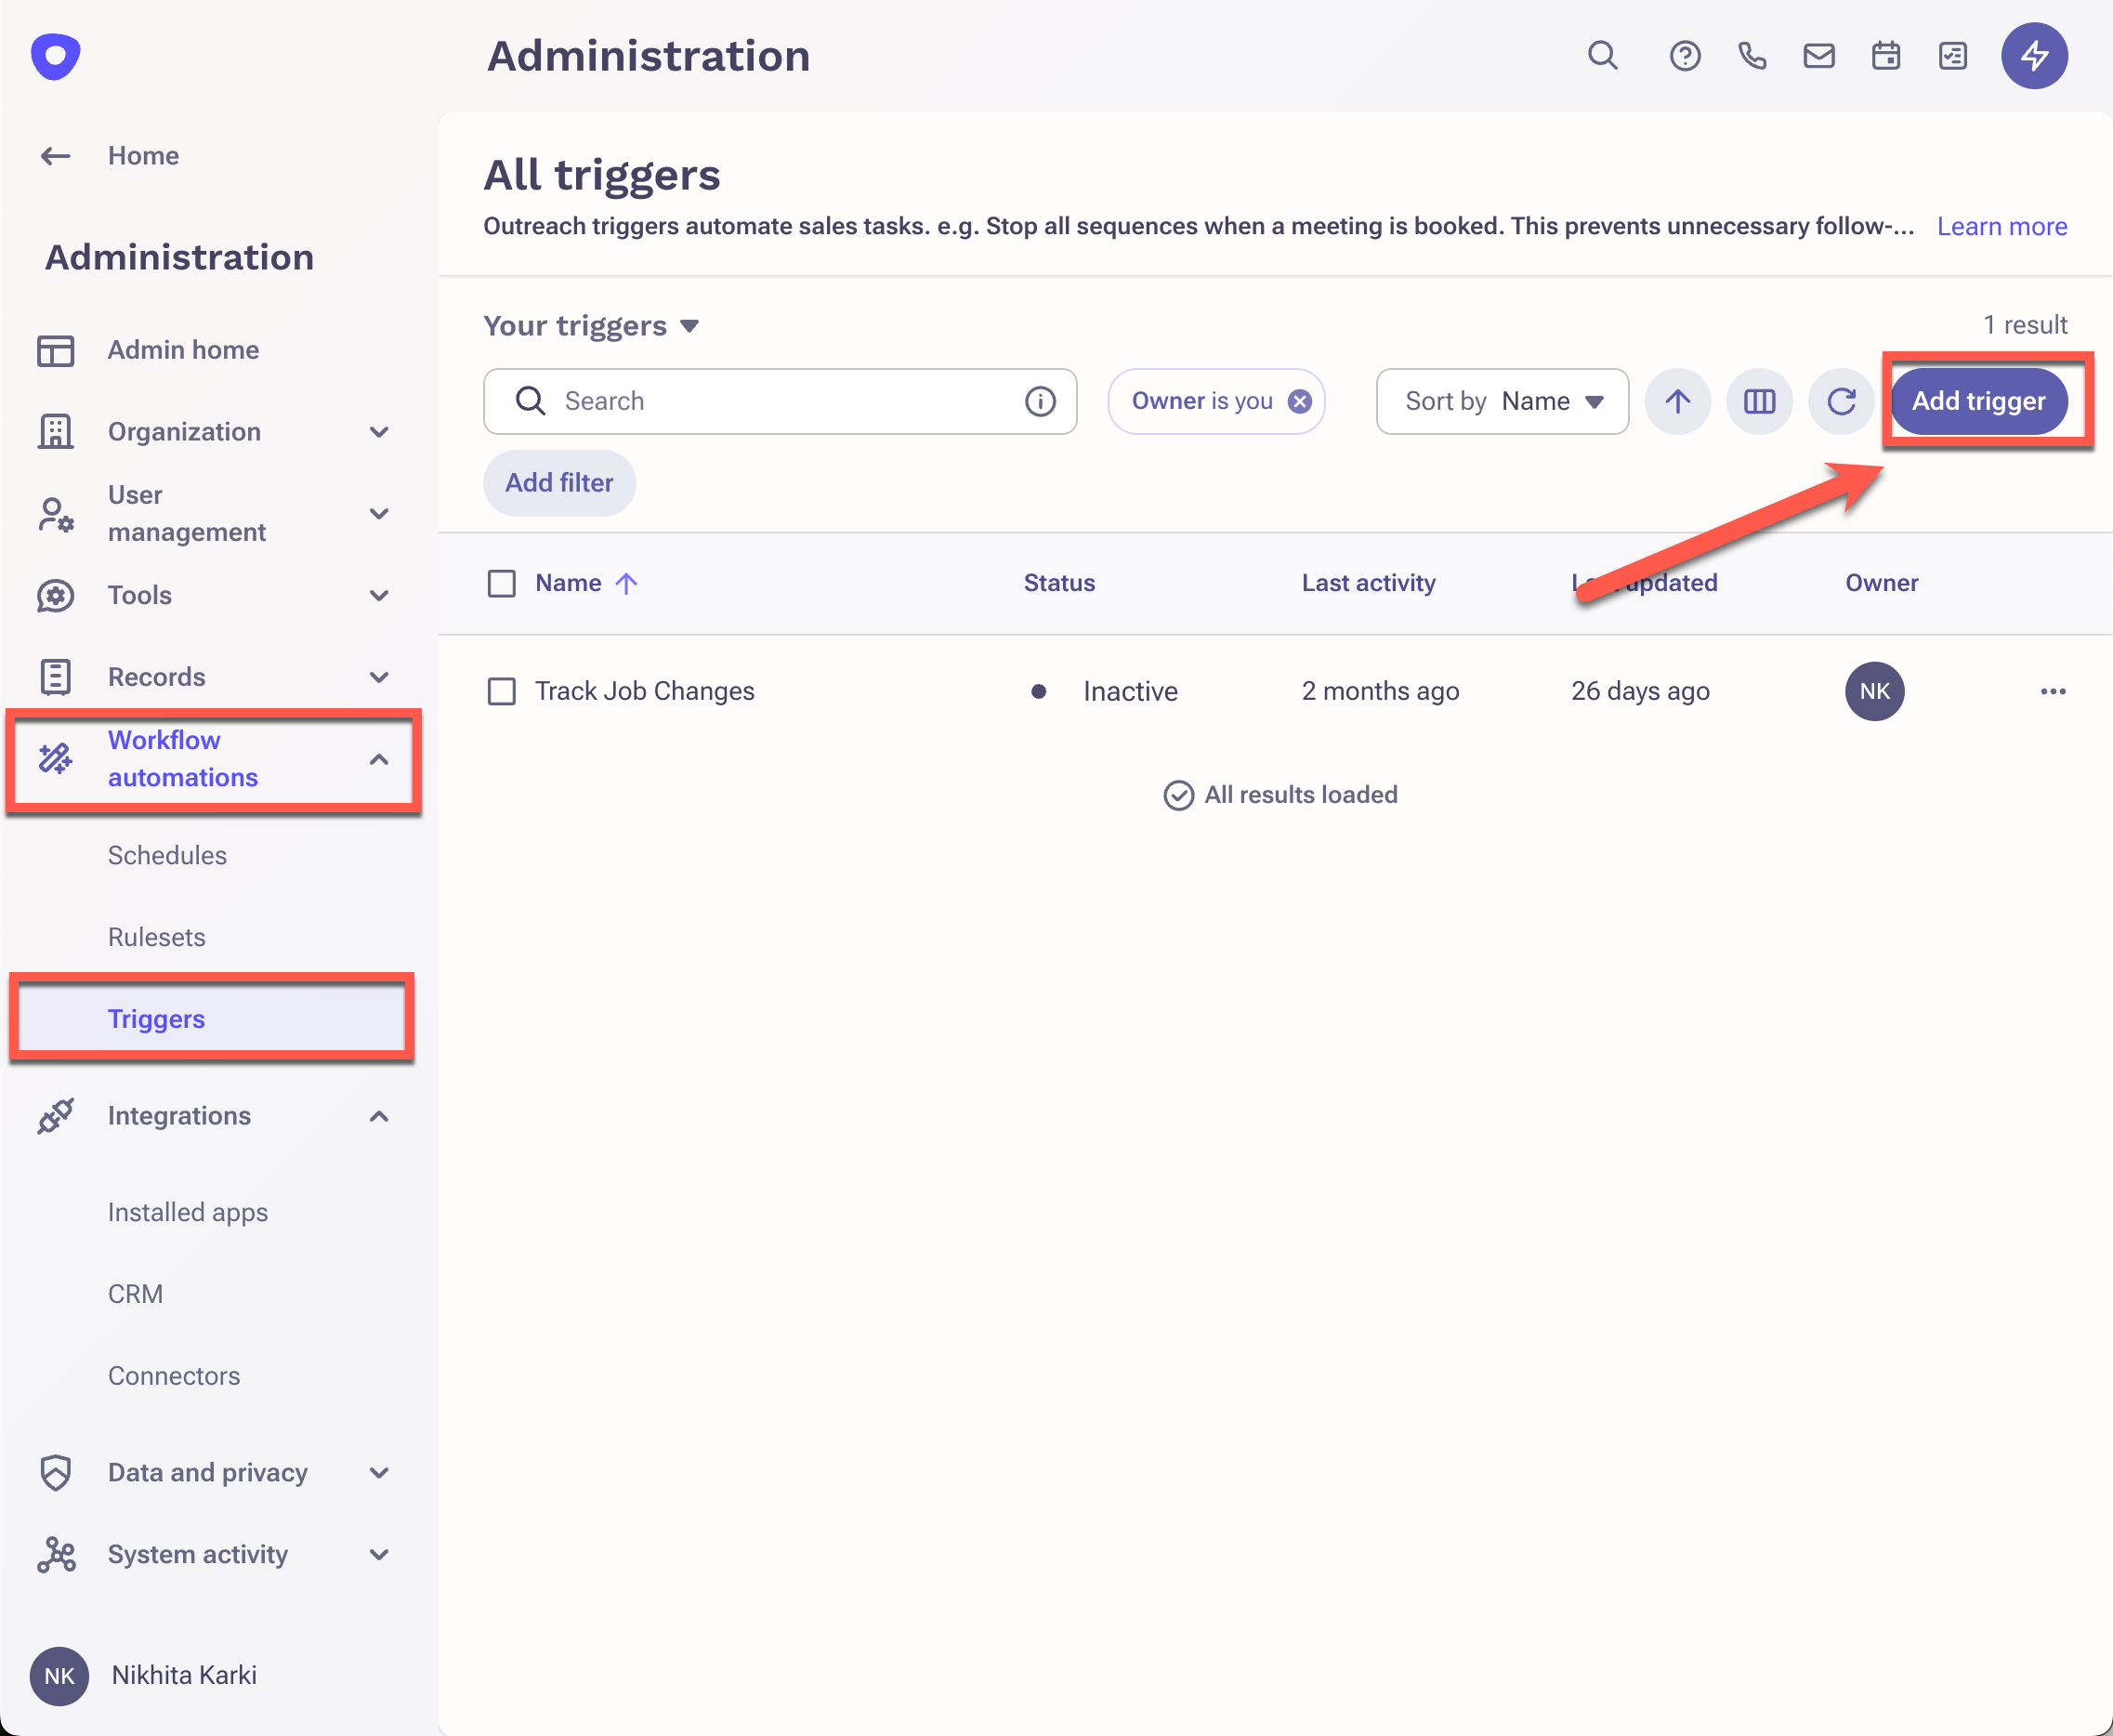Open the Learn more link
Viewport: 2113px width, 1736px height.
(x=2001, y=226)
